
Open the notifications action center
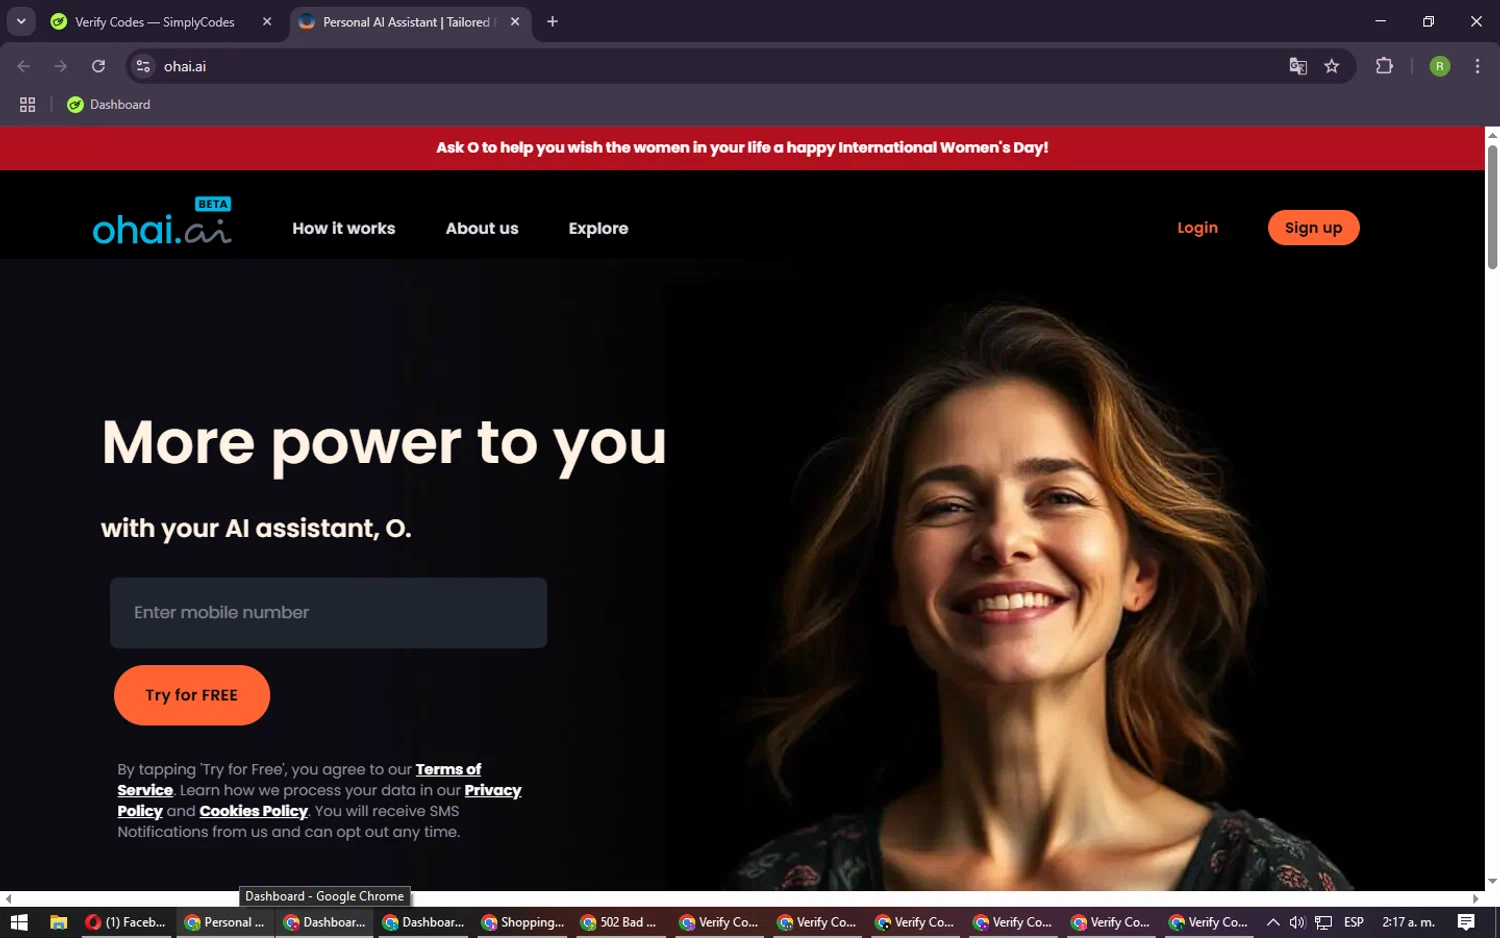pos(1466,922)
